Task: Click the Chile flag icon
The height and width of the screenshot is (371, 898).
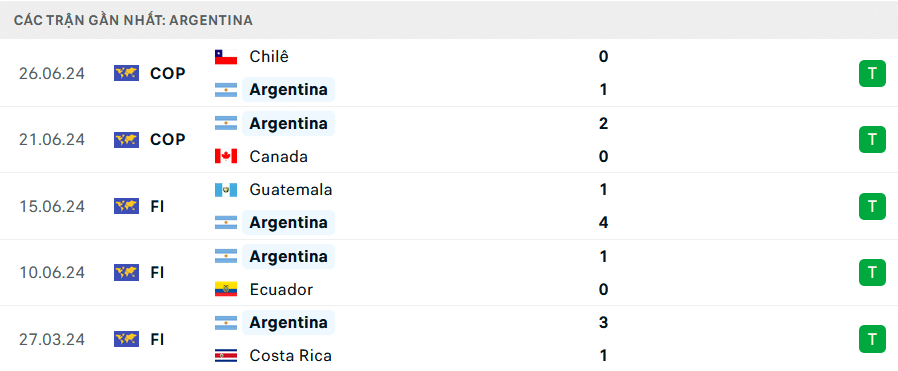Action: click(226, 57)
